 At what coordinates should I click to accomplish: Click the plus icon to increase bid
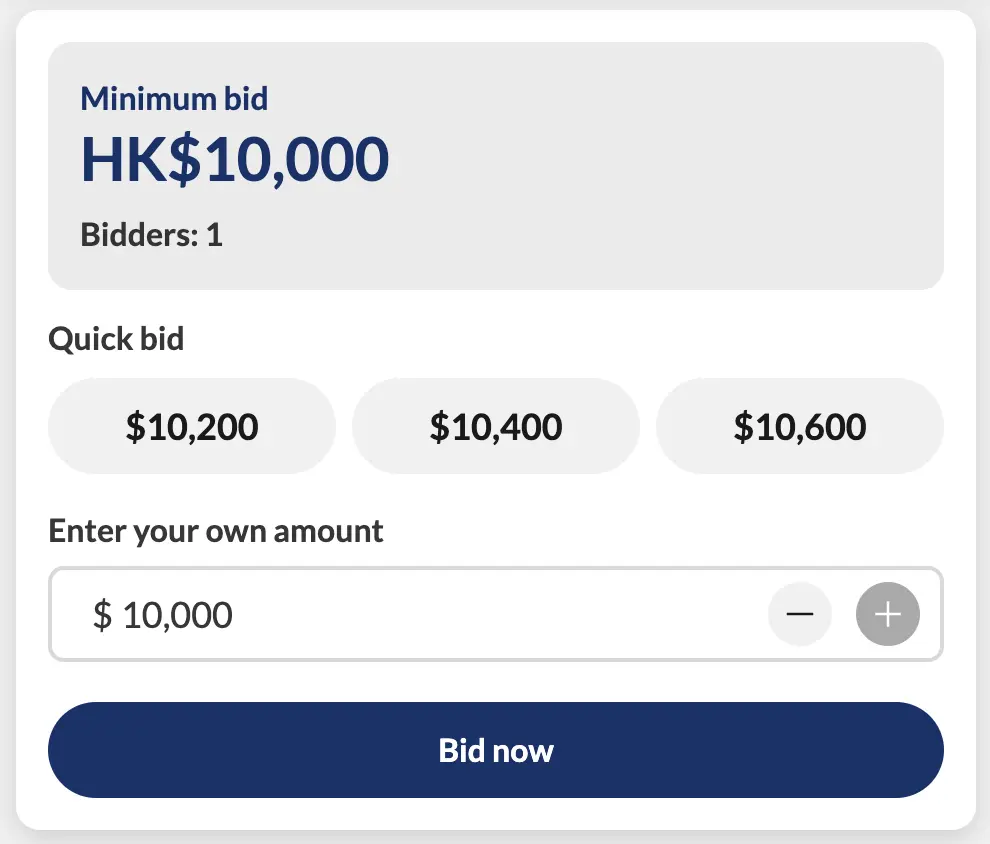(888, 614)
